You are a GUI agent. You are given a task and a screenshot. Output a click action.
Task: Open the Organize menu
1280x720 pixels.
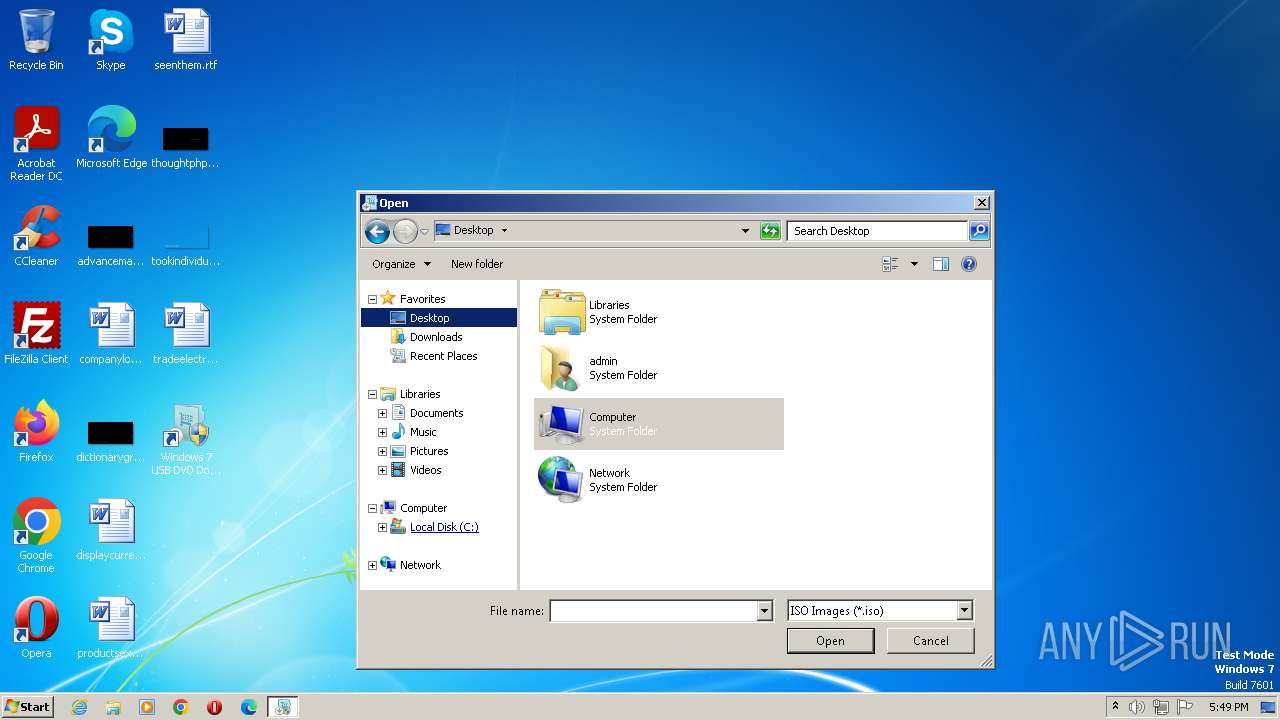click(401, 264)
